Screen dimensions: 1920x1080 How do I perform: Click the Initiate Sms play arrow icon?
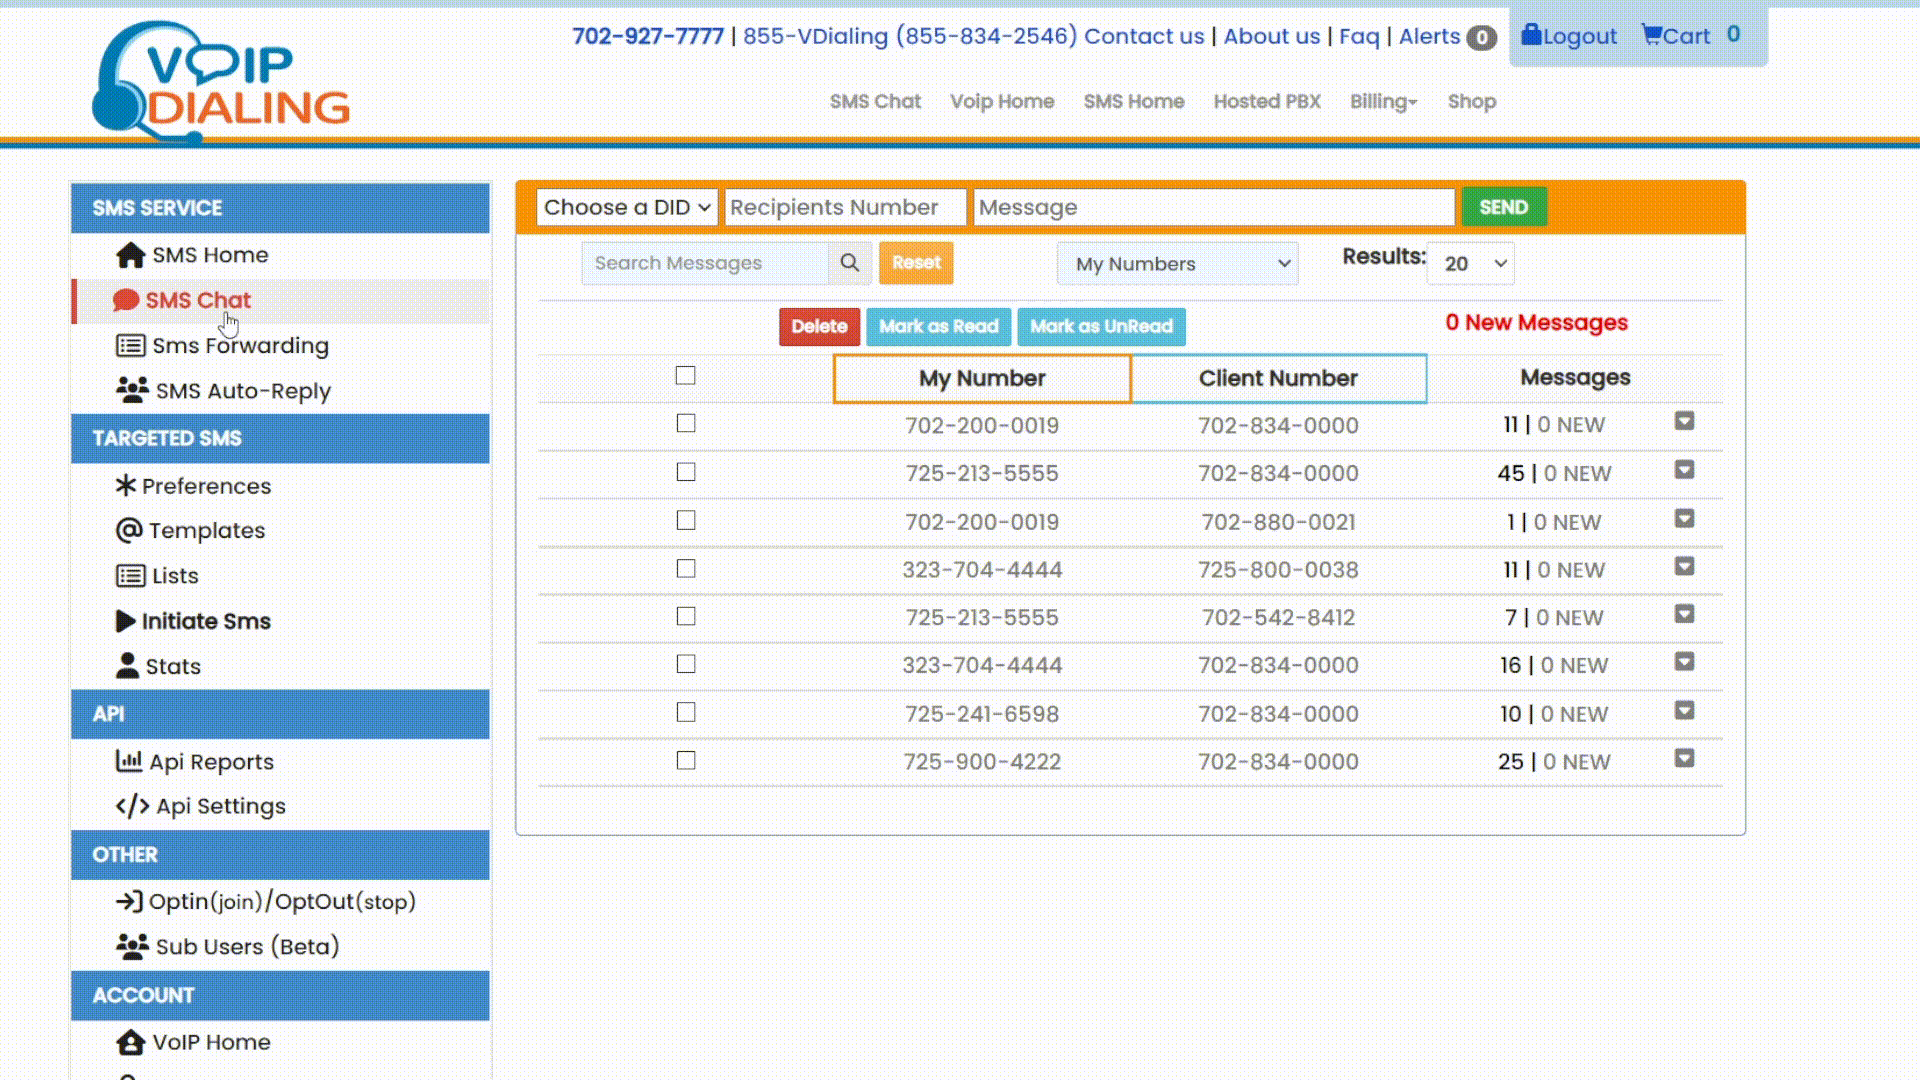125,621
